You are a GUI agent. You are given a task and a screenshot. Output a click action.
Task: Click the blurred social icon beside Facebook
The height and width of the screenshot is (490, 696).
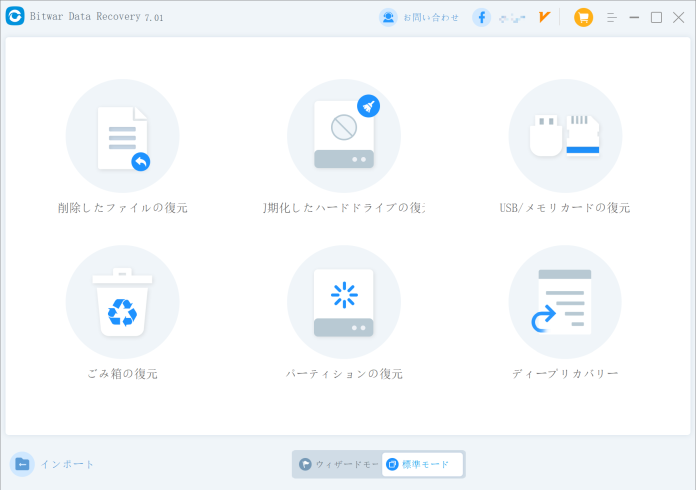point(512,17)
